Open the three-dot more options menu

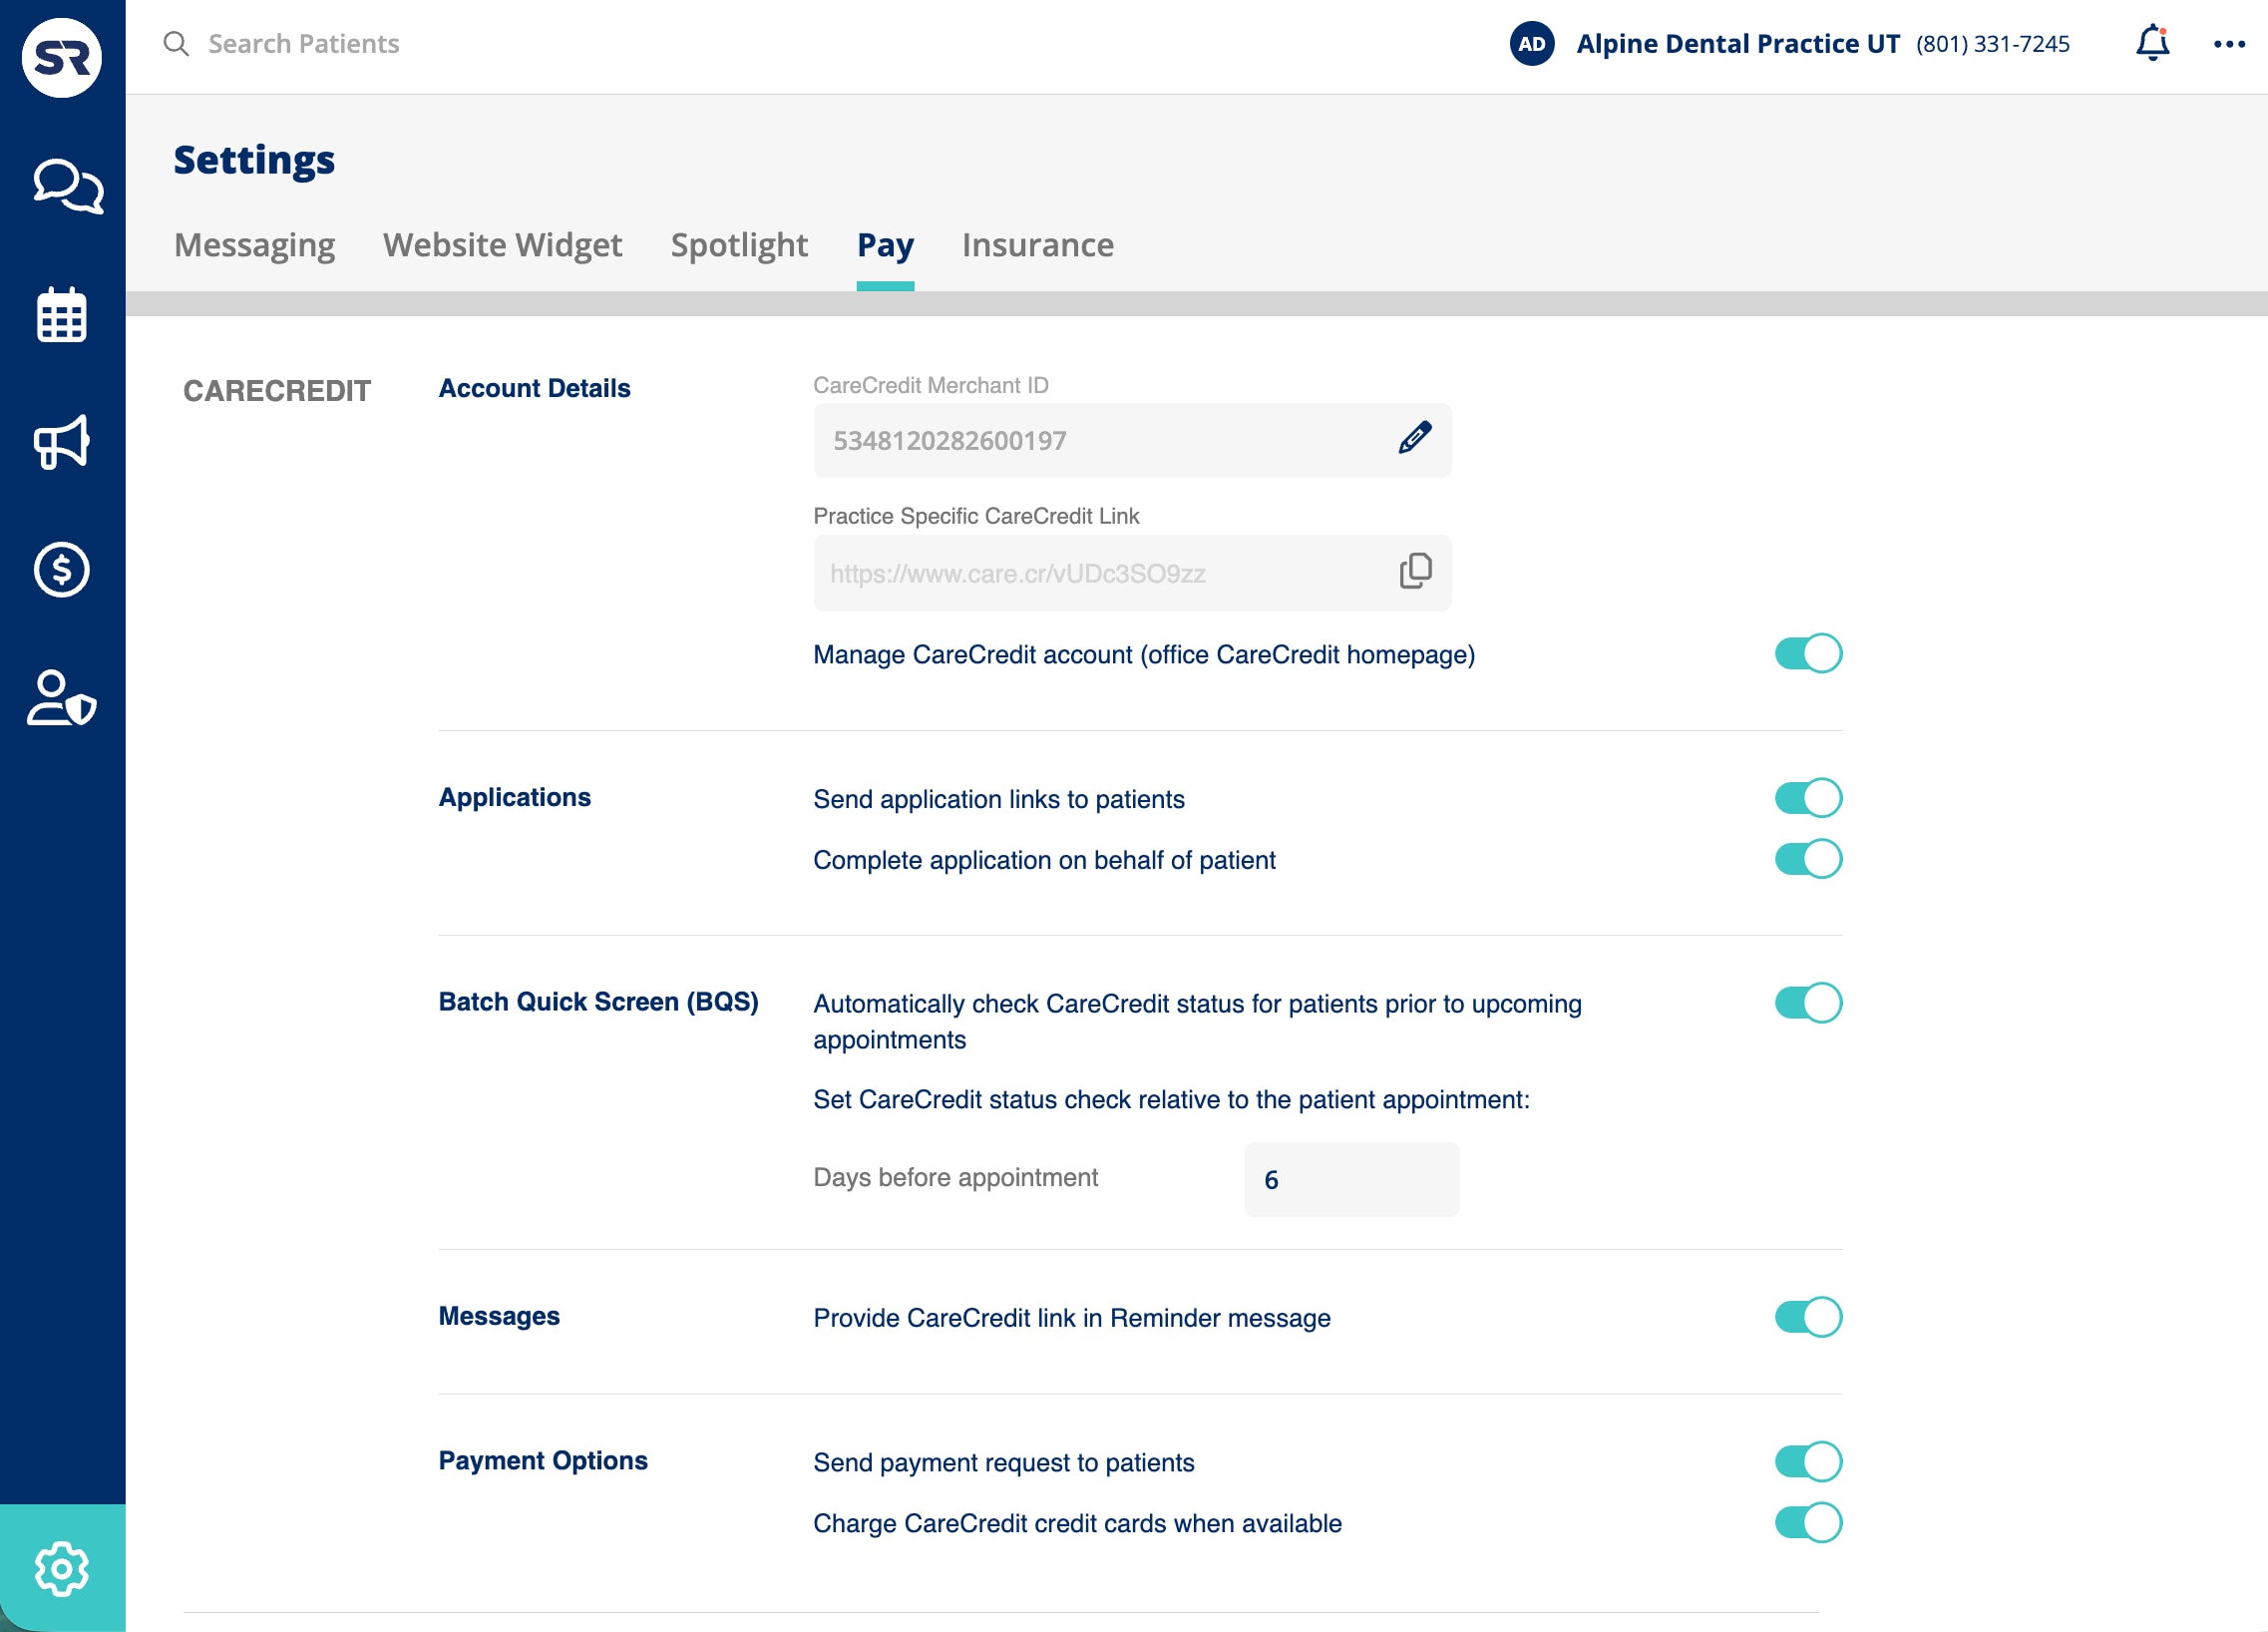pos(2228,44)
